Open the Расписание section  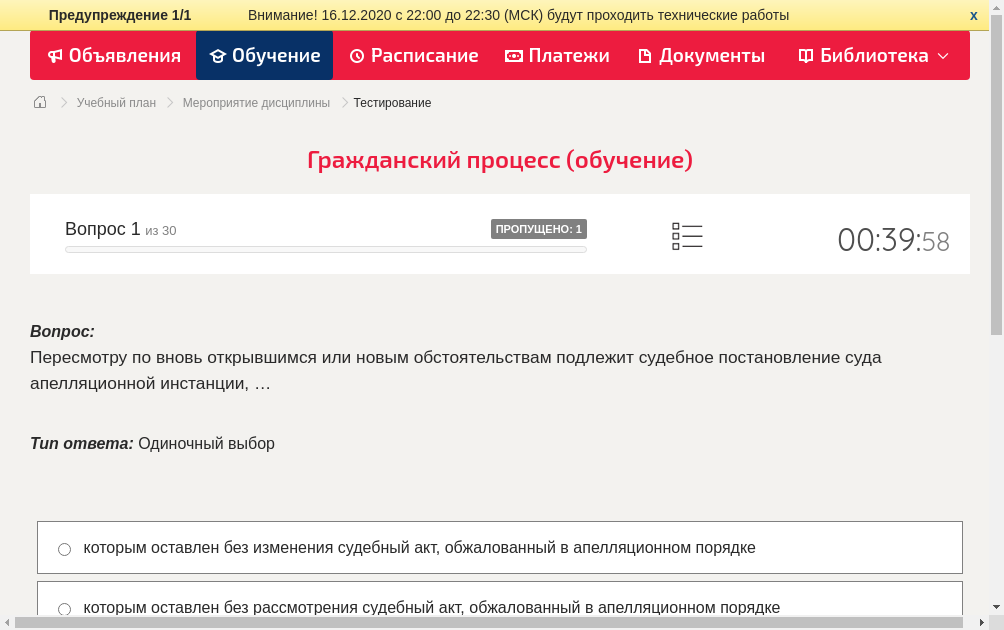(x=413, y=56)
